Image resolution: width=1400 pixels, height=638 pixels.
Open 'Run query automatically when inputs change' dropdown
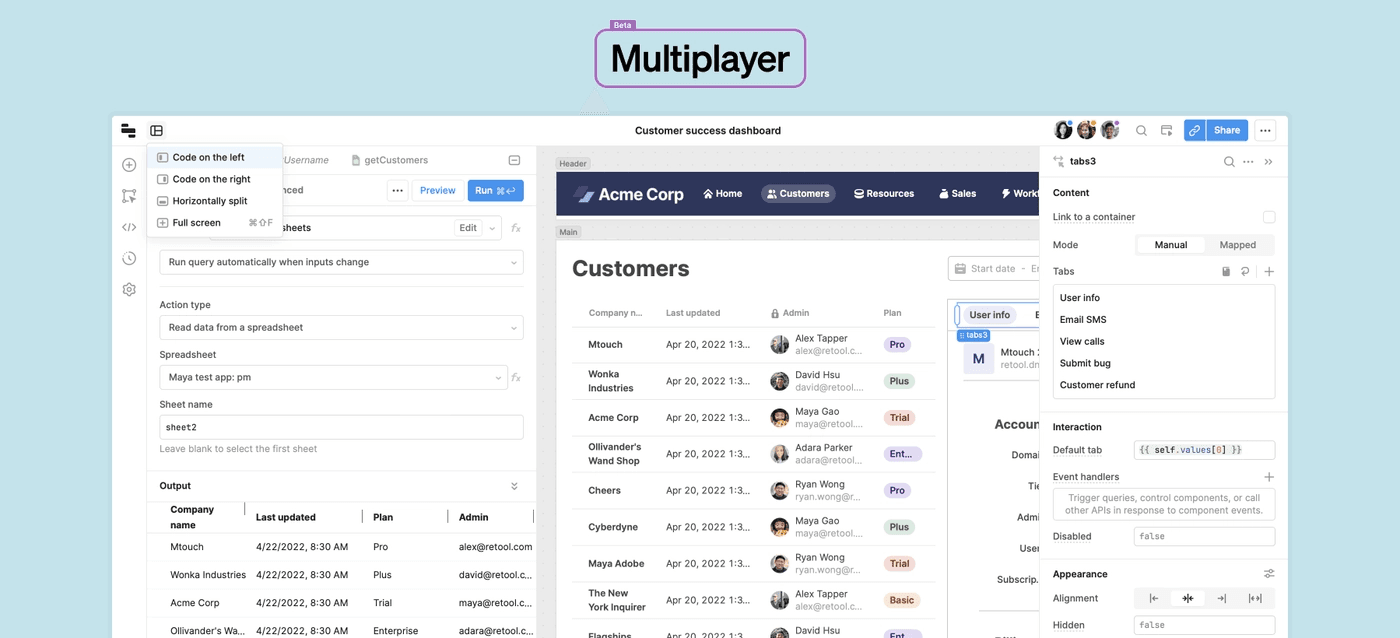(341, 262)
